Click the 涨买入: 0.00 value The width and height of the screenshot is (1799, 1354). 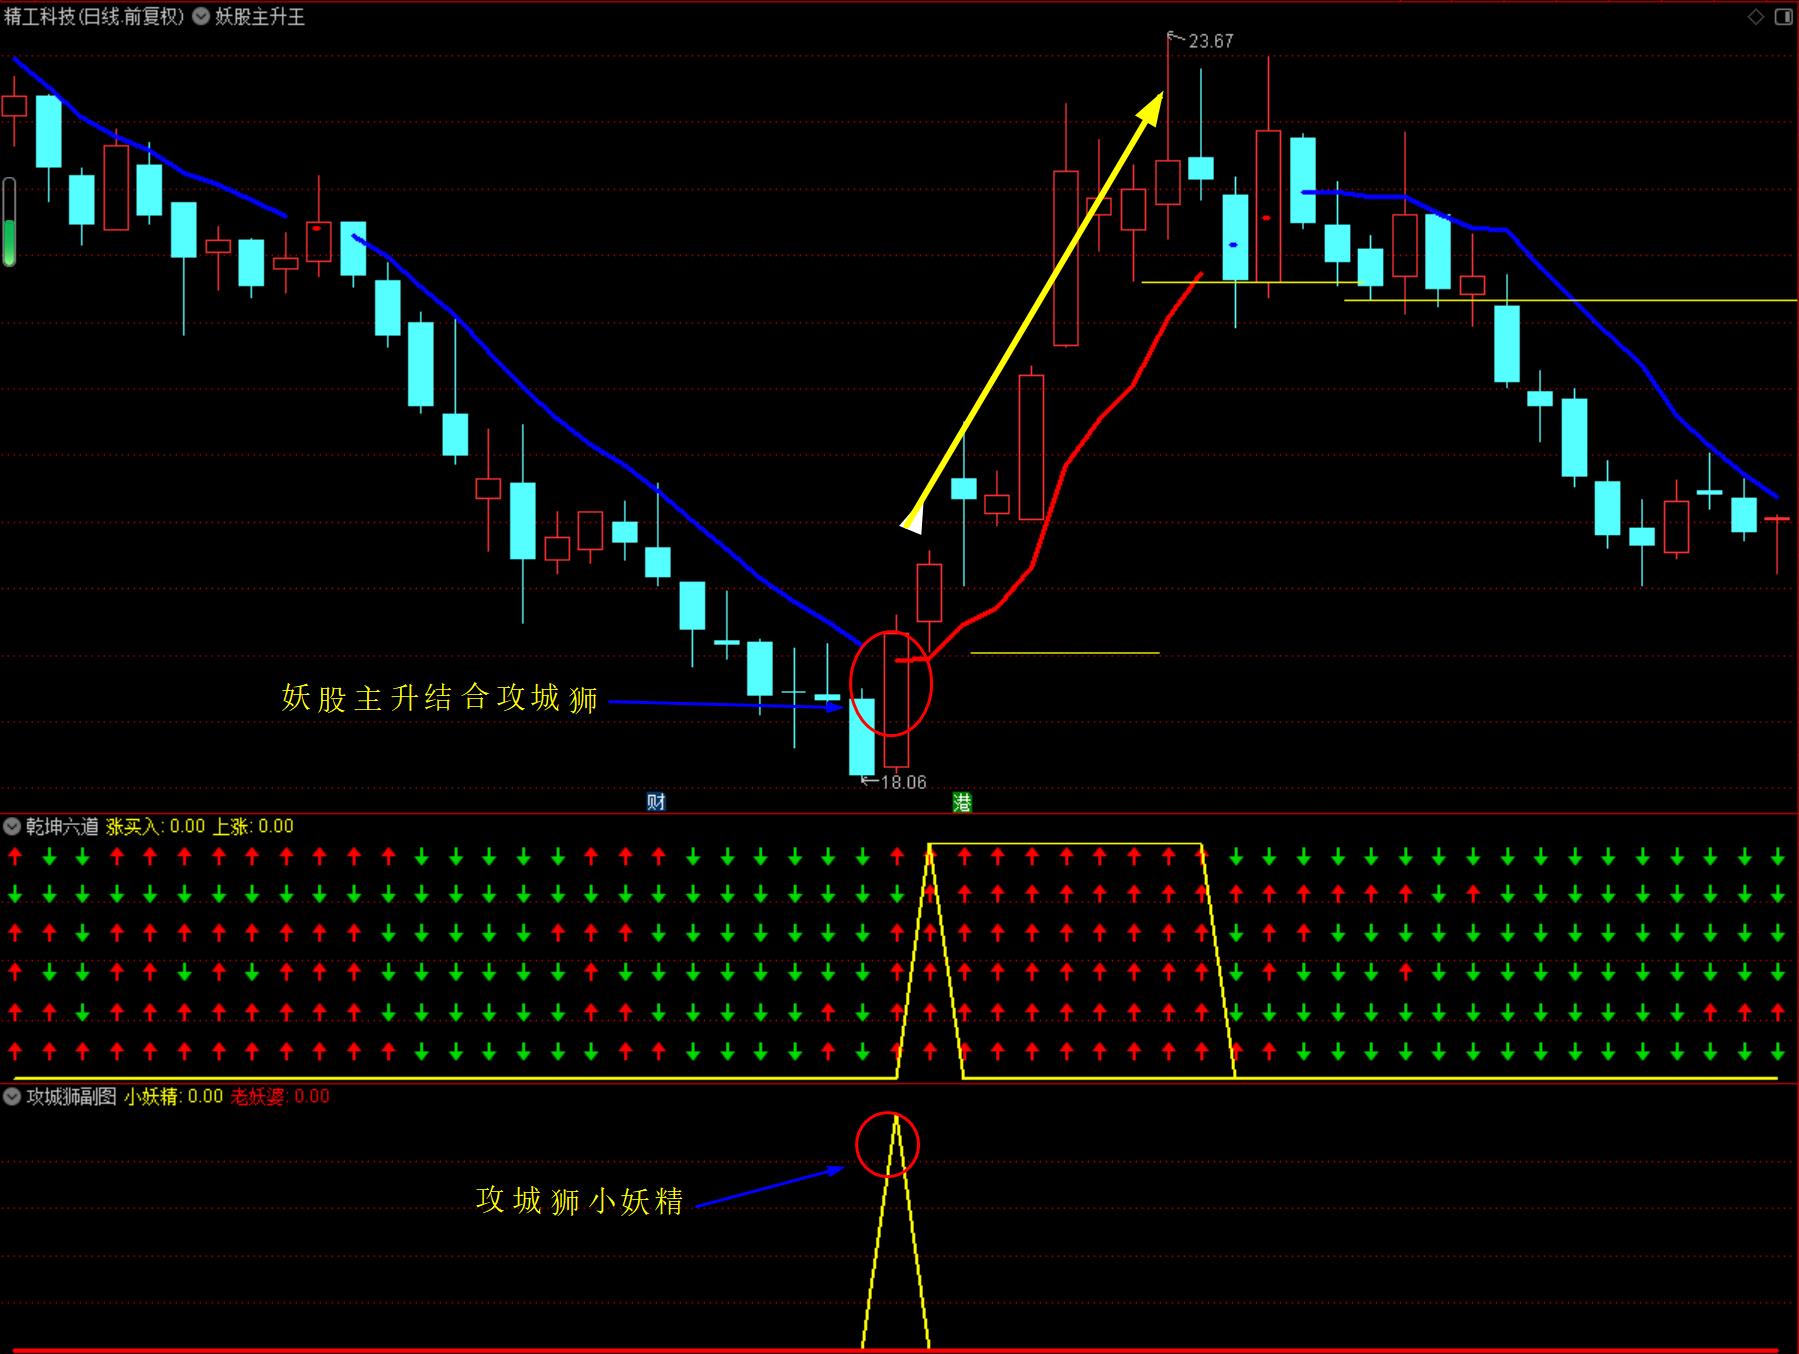tap(155, 826)
